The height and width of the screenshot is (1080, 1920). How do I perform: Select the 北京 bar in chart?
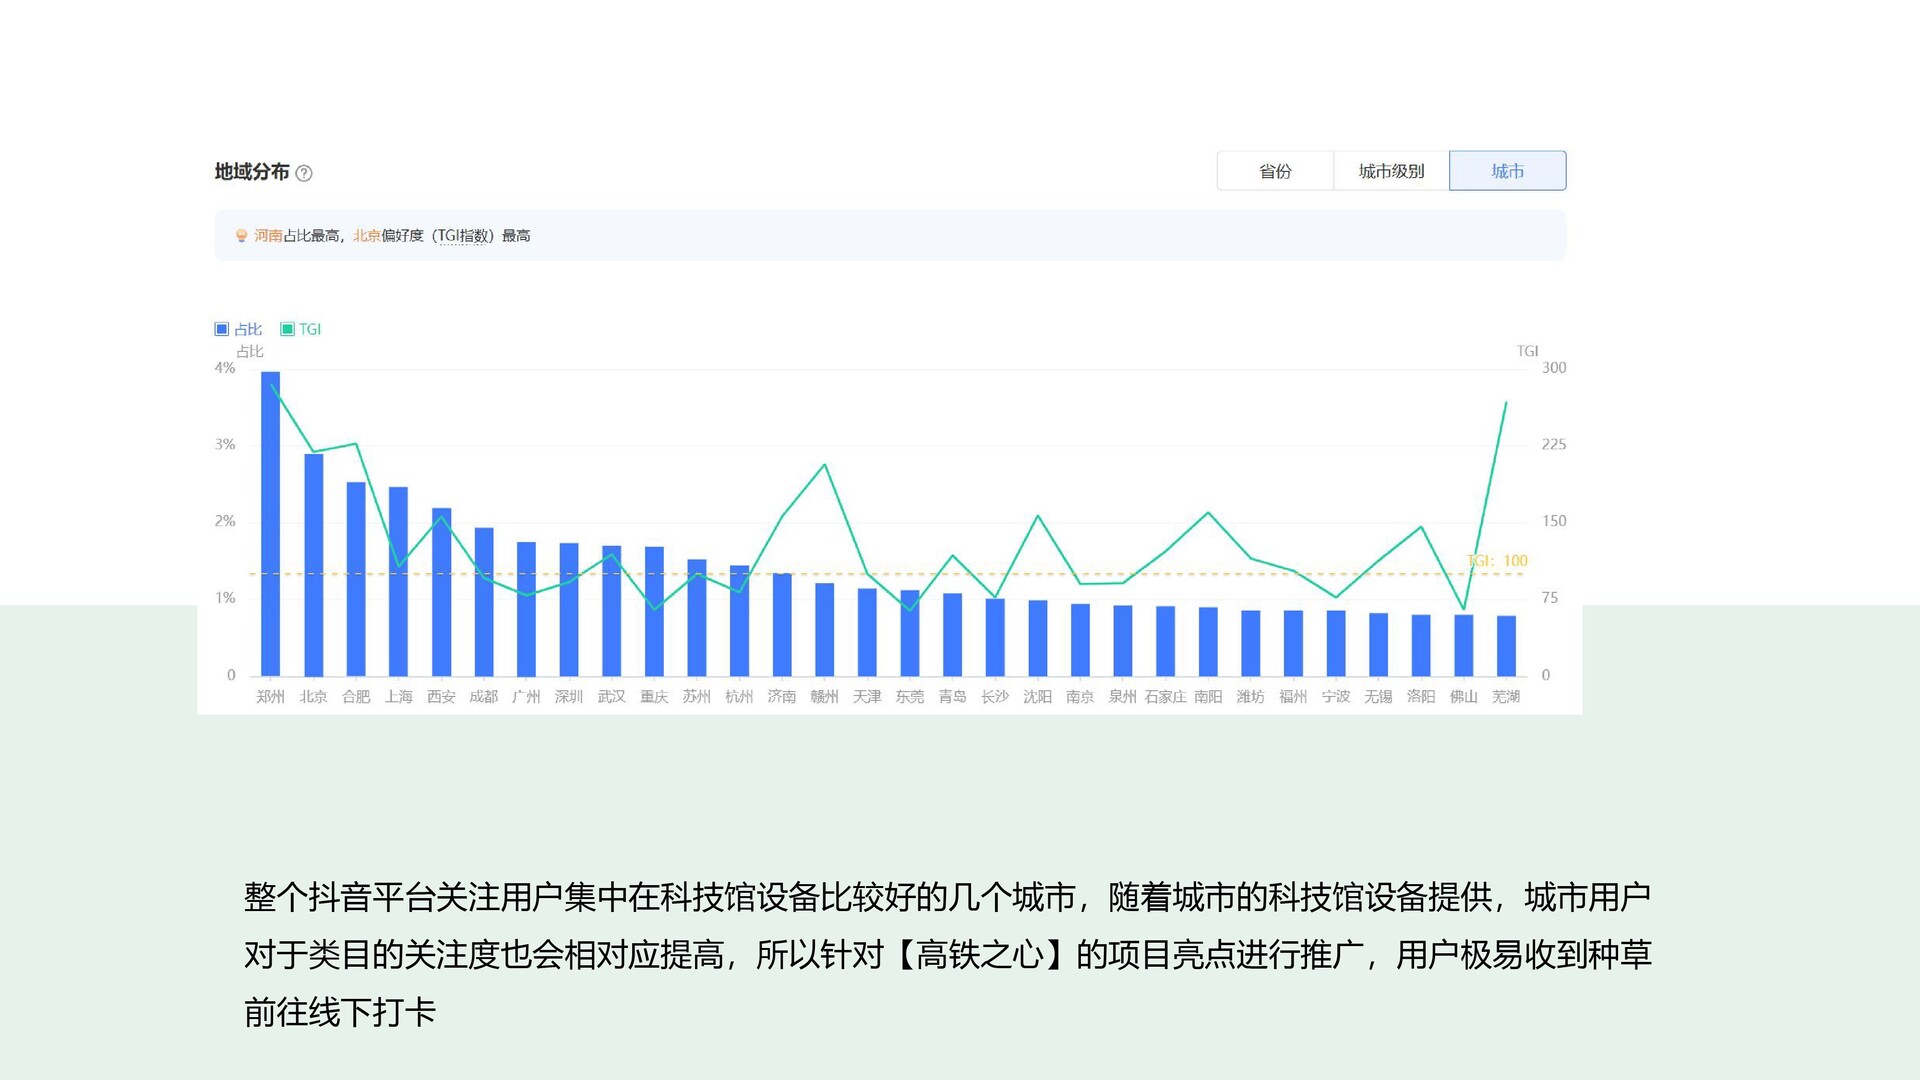point(313,565)
